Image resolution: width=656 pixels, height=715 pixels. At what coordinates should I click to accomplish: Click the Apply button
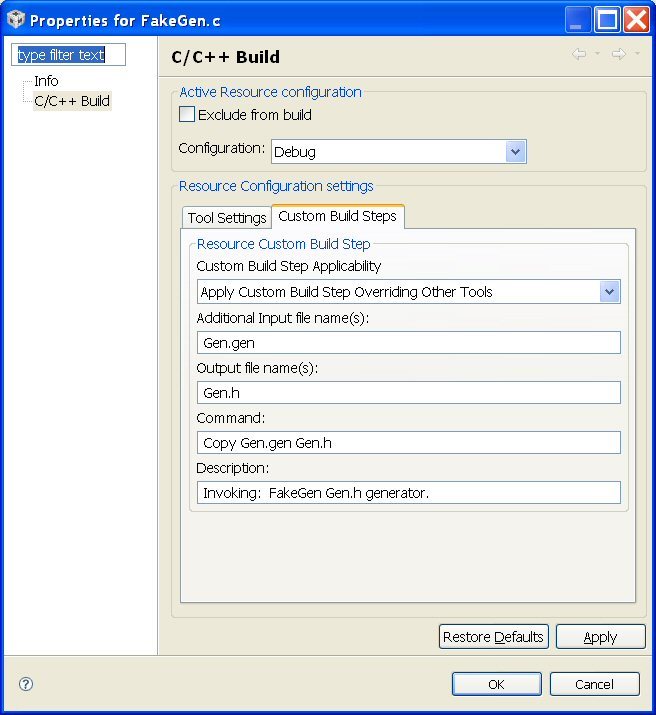click(600, 637)
